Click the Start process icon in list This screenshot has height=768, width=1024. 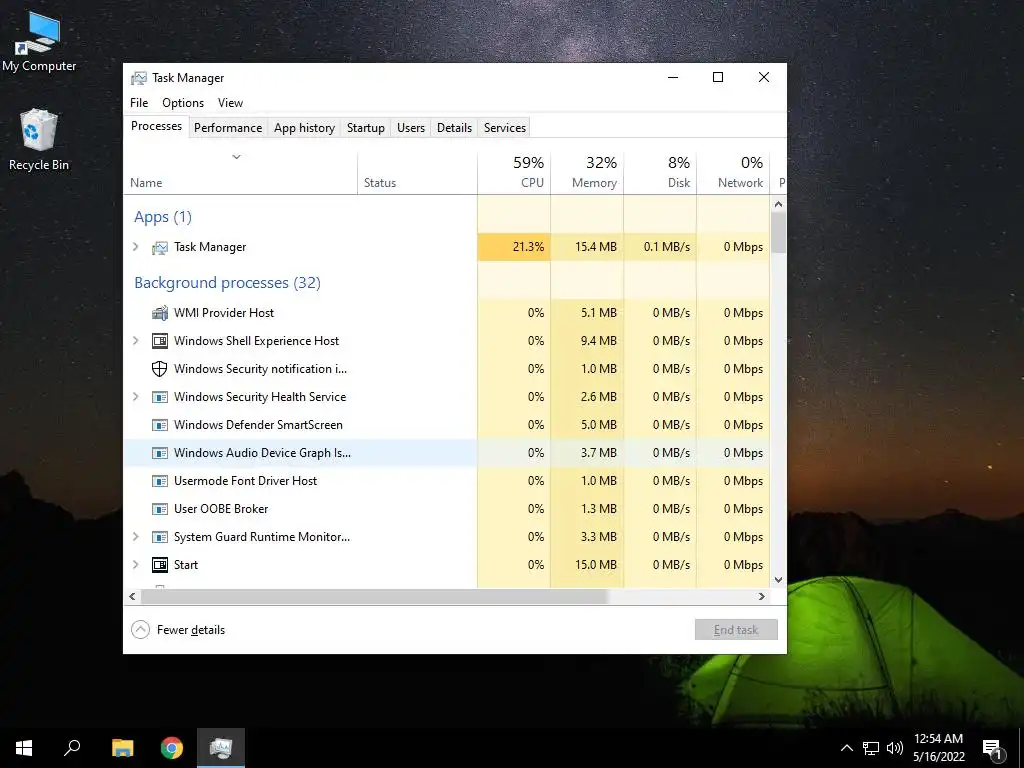click(159, 565)
